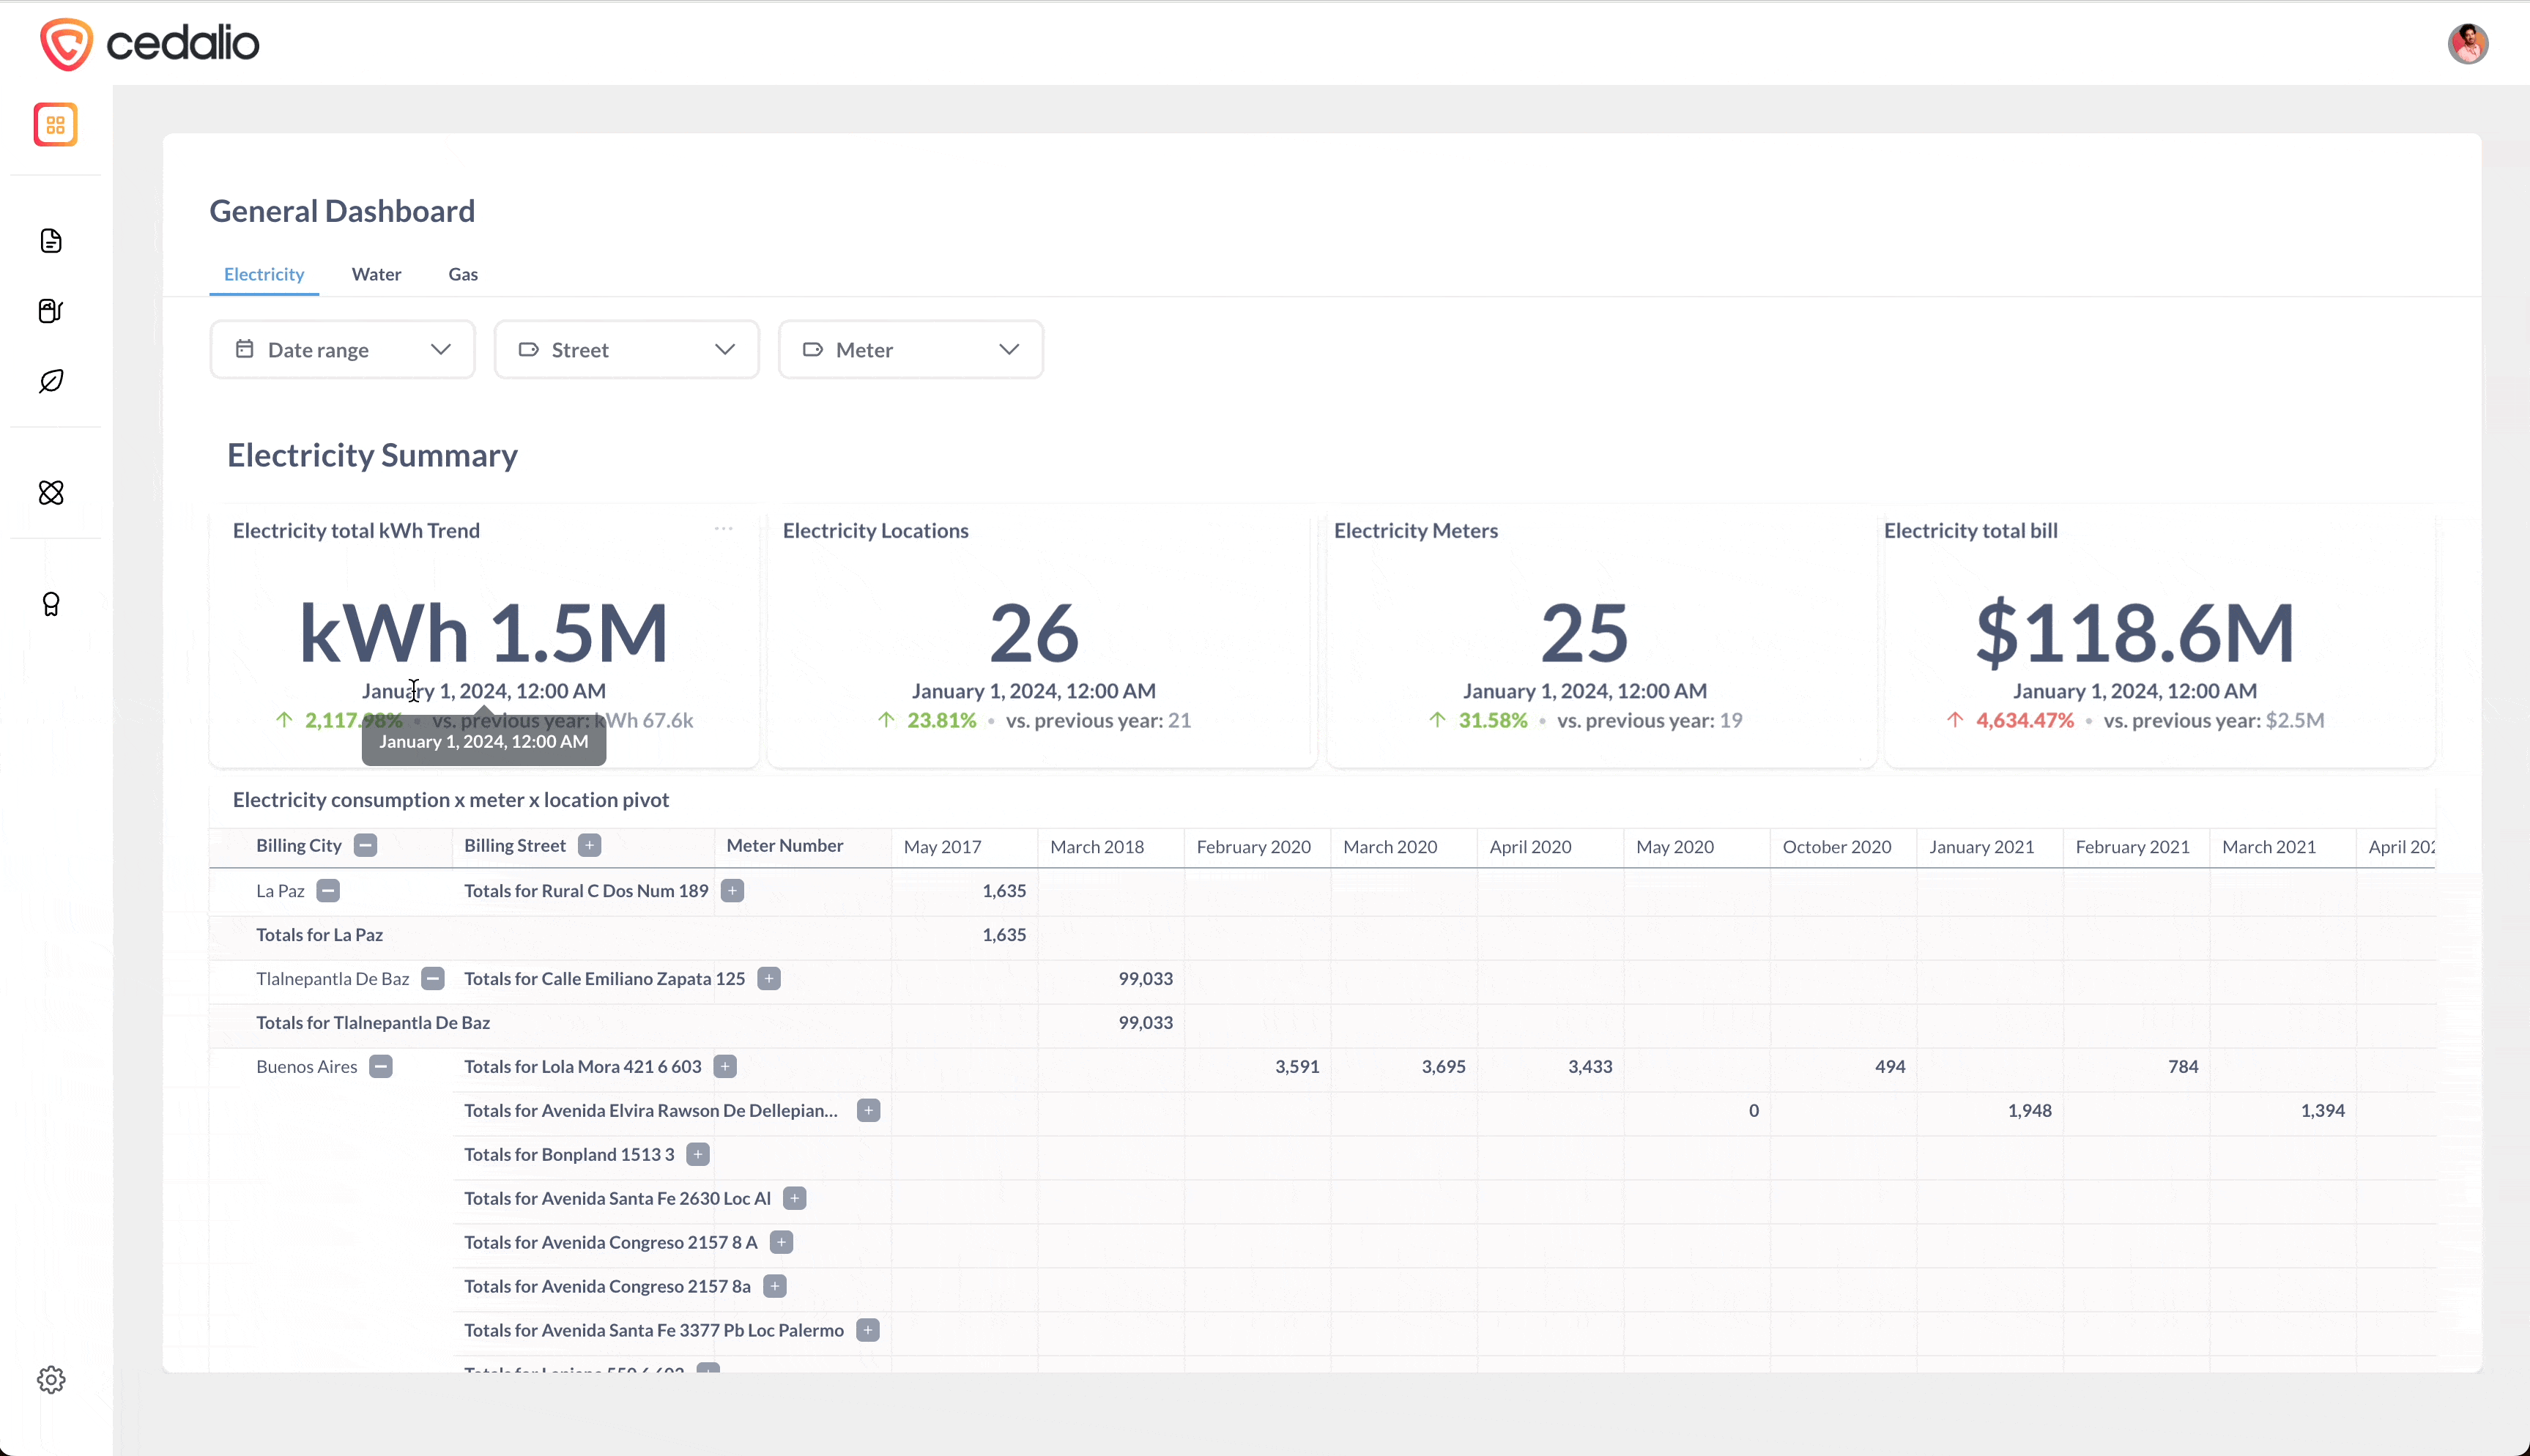Click the leaf icon in sidebar
Image resolution: width=2530 pixels, height=1456 pixels.
51,381
